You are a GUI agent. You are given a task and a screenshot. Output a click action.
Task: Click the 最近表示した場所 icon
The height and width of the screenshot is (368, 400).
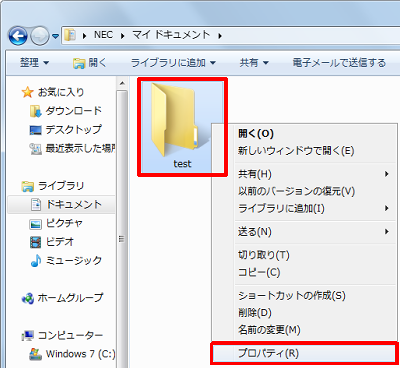click(x=36, y=149)
